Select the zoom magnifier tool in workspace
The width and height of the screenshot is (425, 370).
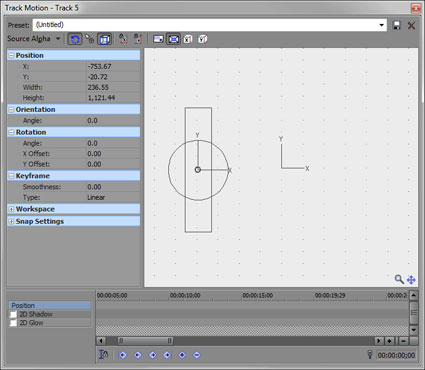[399, 279]
